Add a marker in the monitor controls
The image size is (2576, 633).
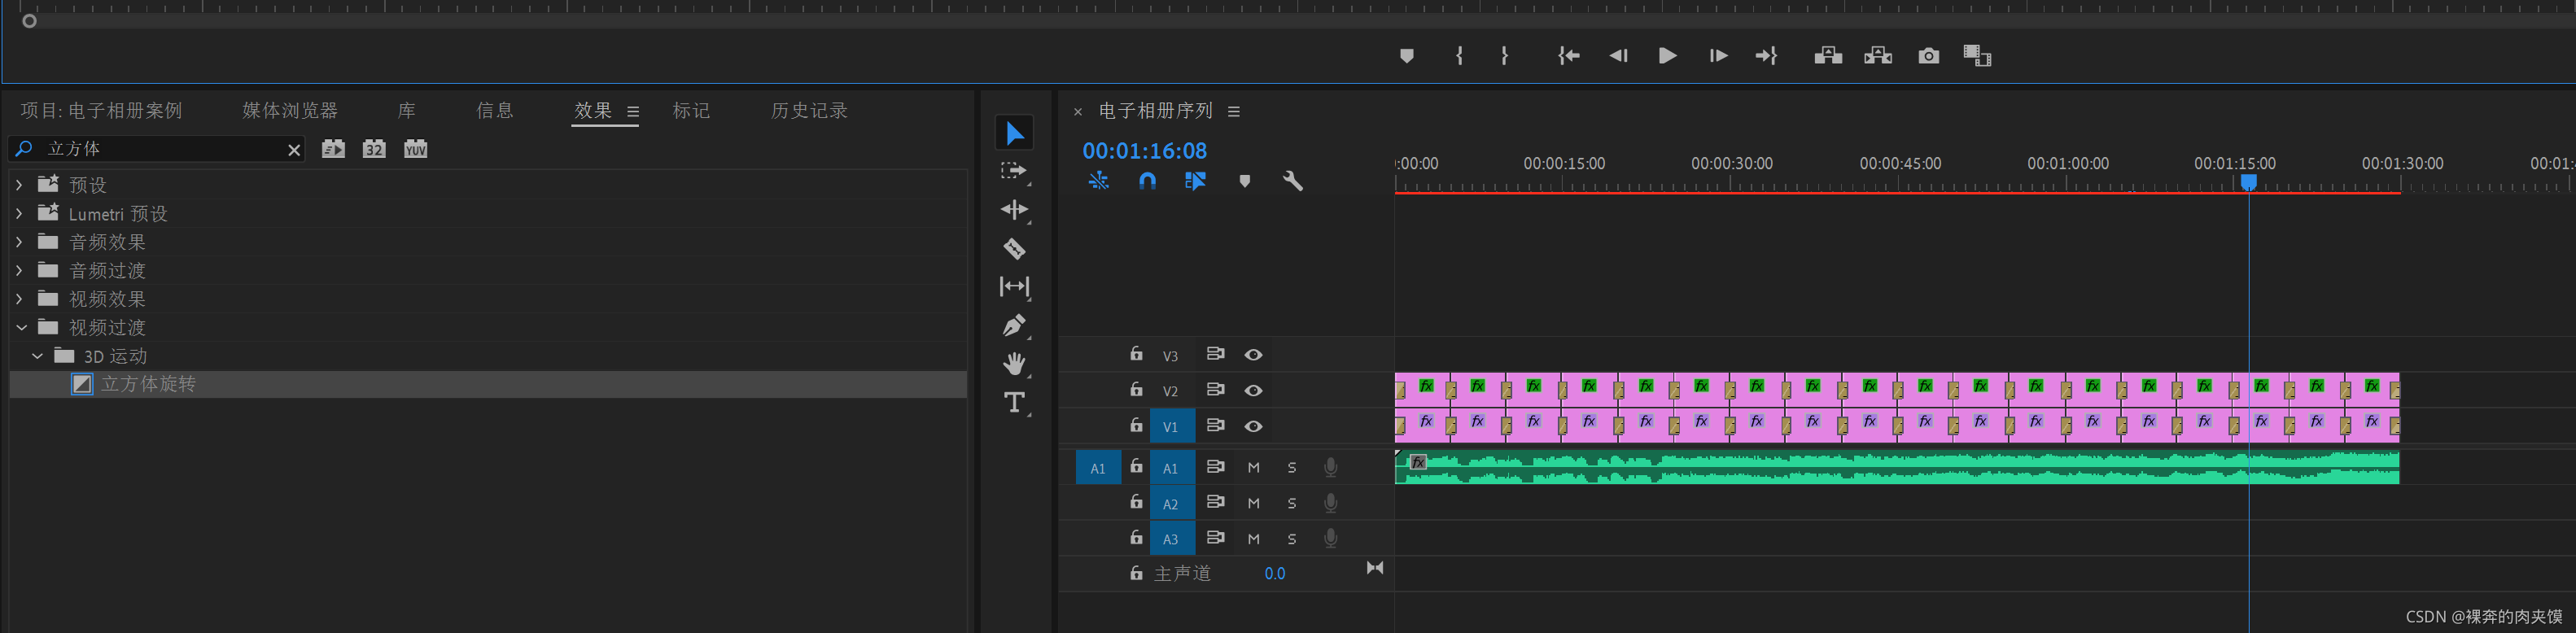click(x=1406, y=56)
